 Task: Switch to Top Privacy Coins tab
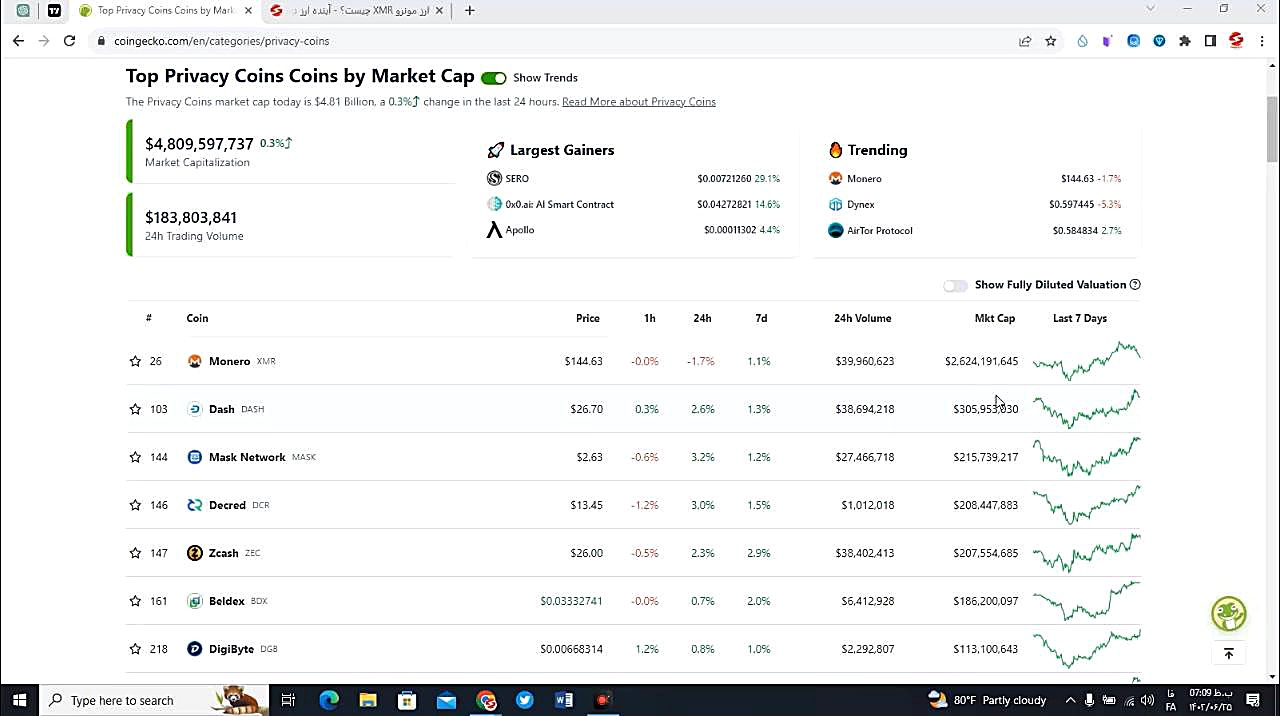point(165,10)
